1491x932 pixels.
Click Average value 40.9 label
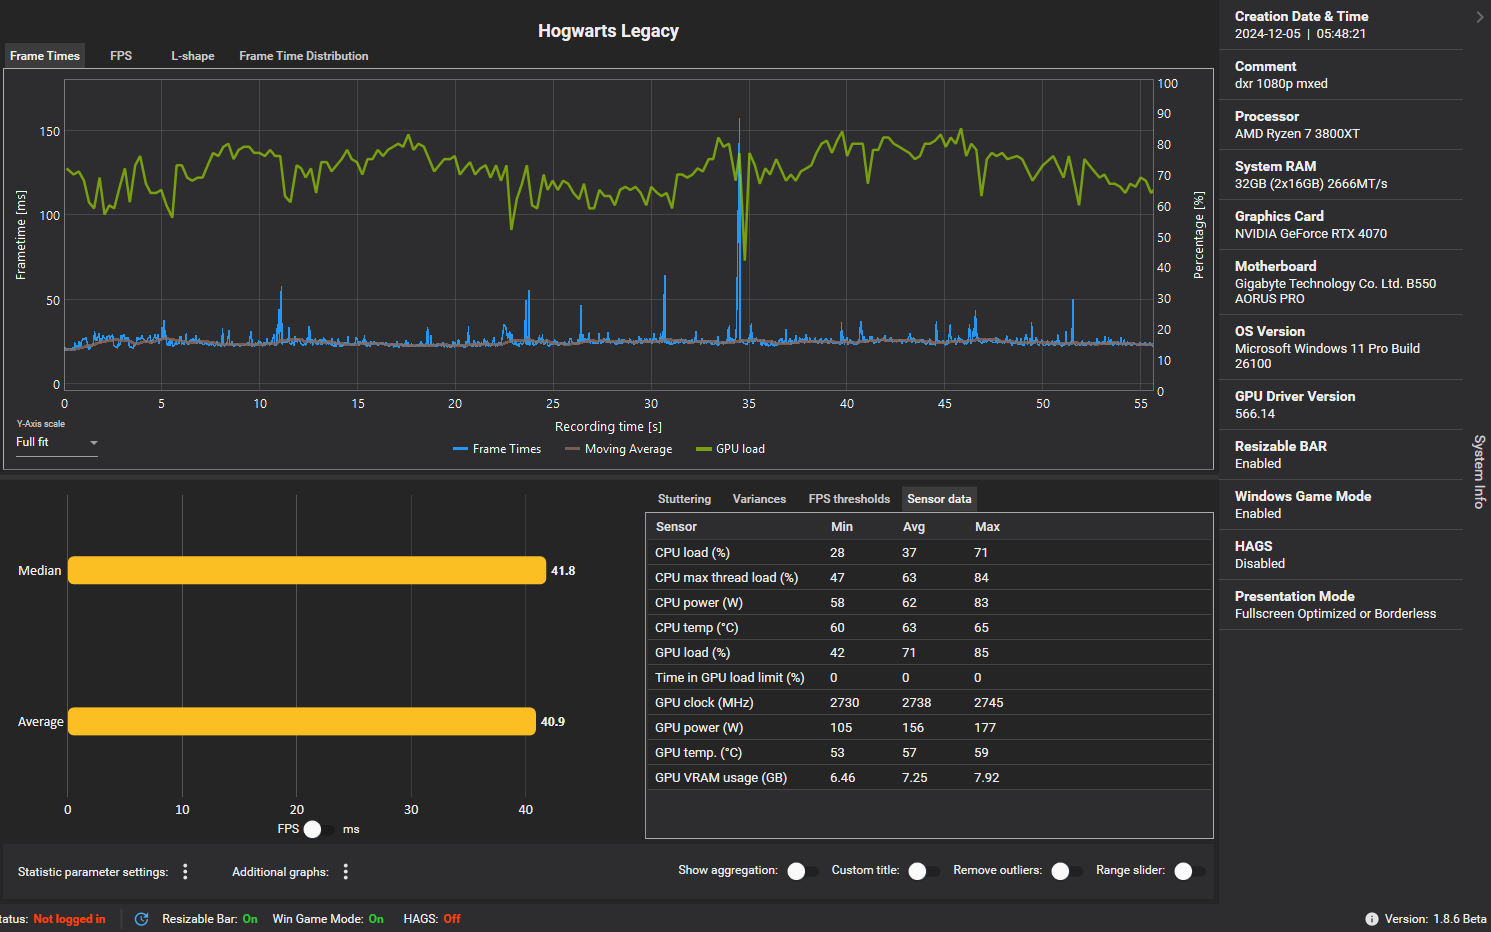click(553, 722)
